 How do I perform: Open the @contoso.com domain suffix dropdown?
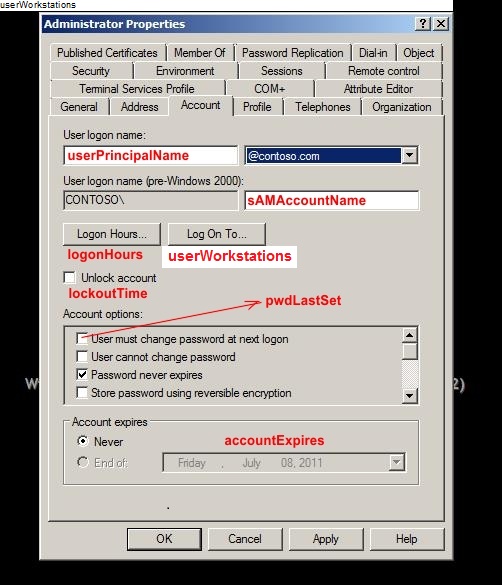coord(409,155)
